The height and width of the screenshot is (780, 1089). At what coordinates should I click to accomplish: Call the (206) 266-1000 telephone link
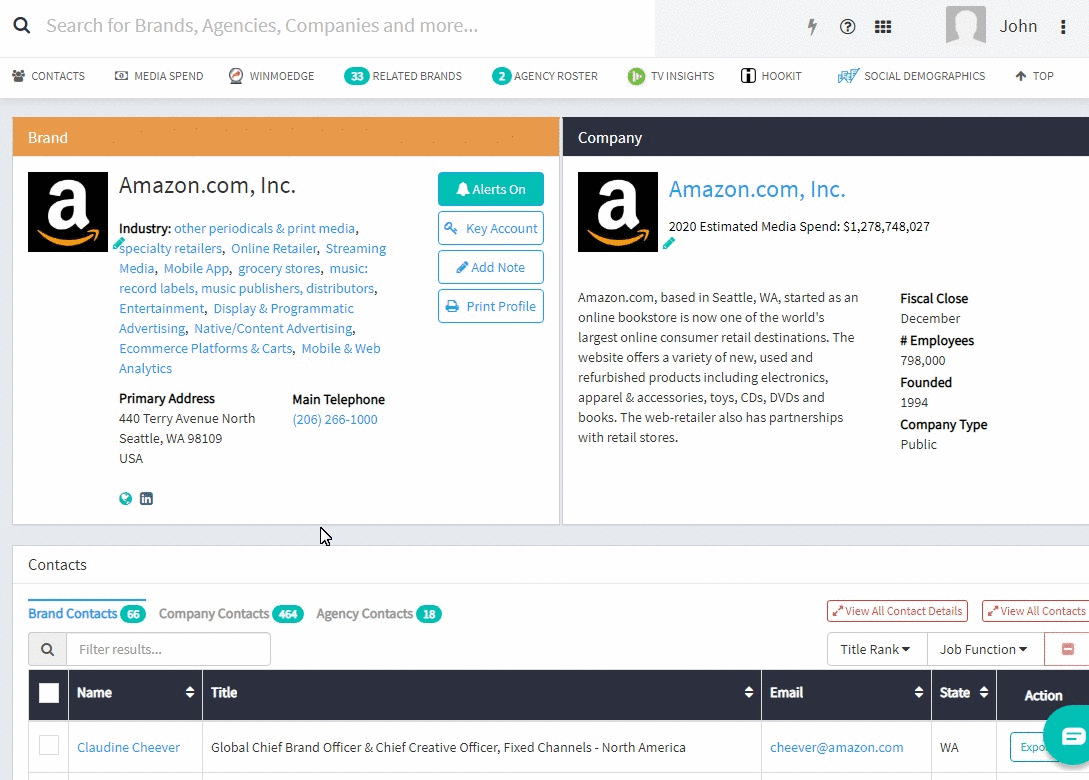pyautogui.click(x=335, y=420)
